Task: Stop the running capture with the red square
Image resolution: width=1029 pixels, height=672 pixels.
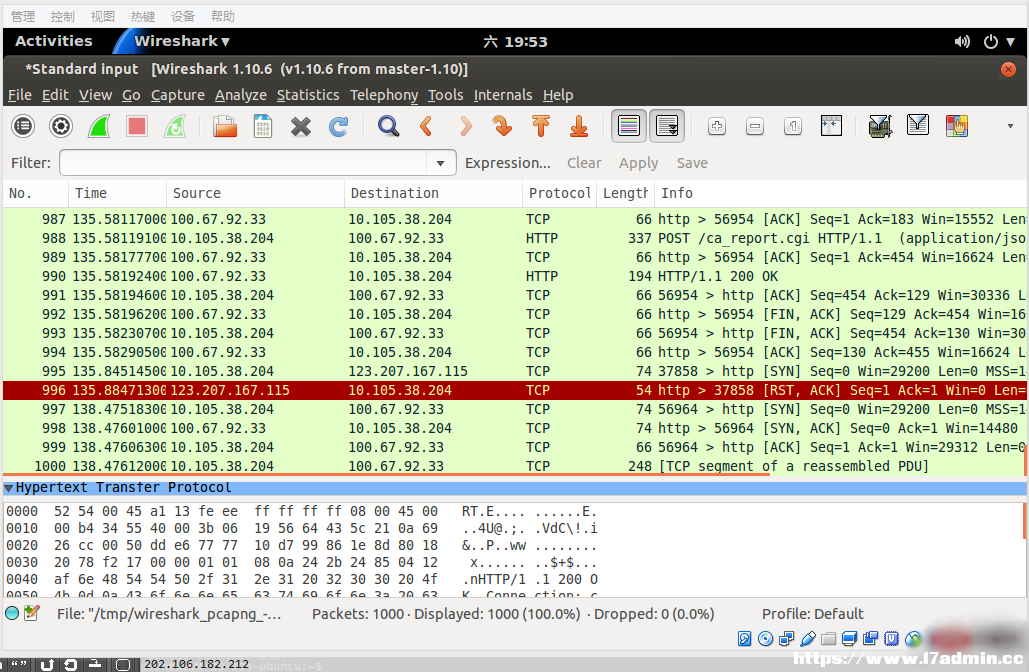Action: (x=137, y=126)
